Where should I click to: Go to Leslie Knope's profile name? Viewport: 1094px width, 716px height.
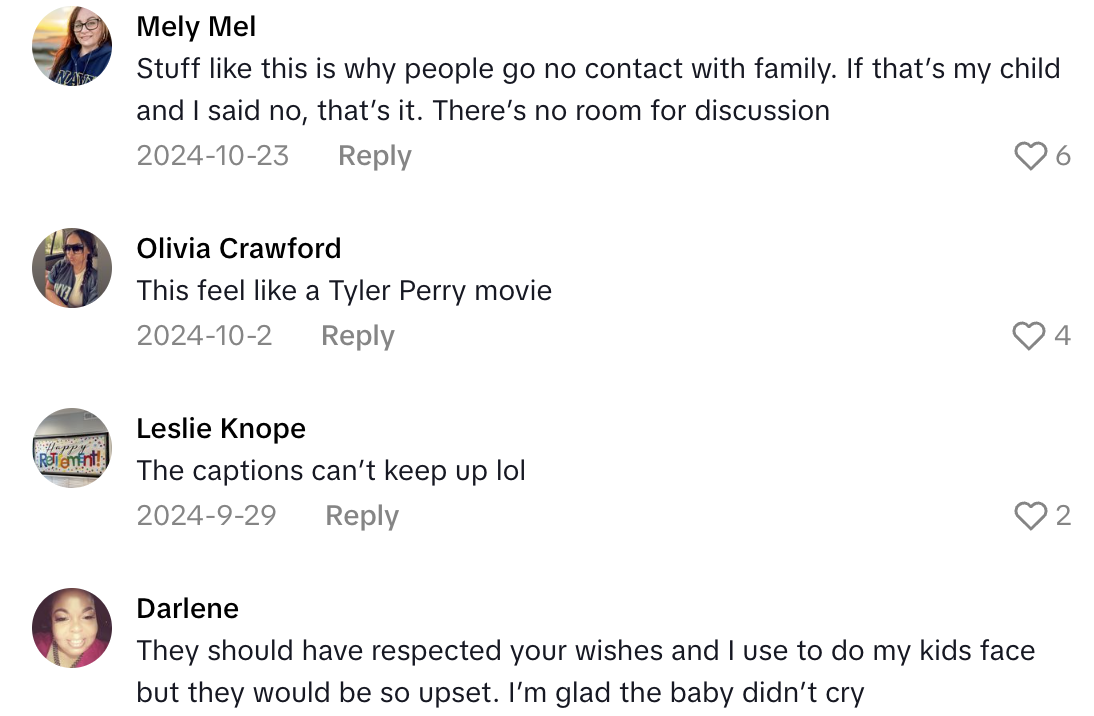pos(221,428)
